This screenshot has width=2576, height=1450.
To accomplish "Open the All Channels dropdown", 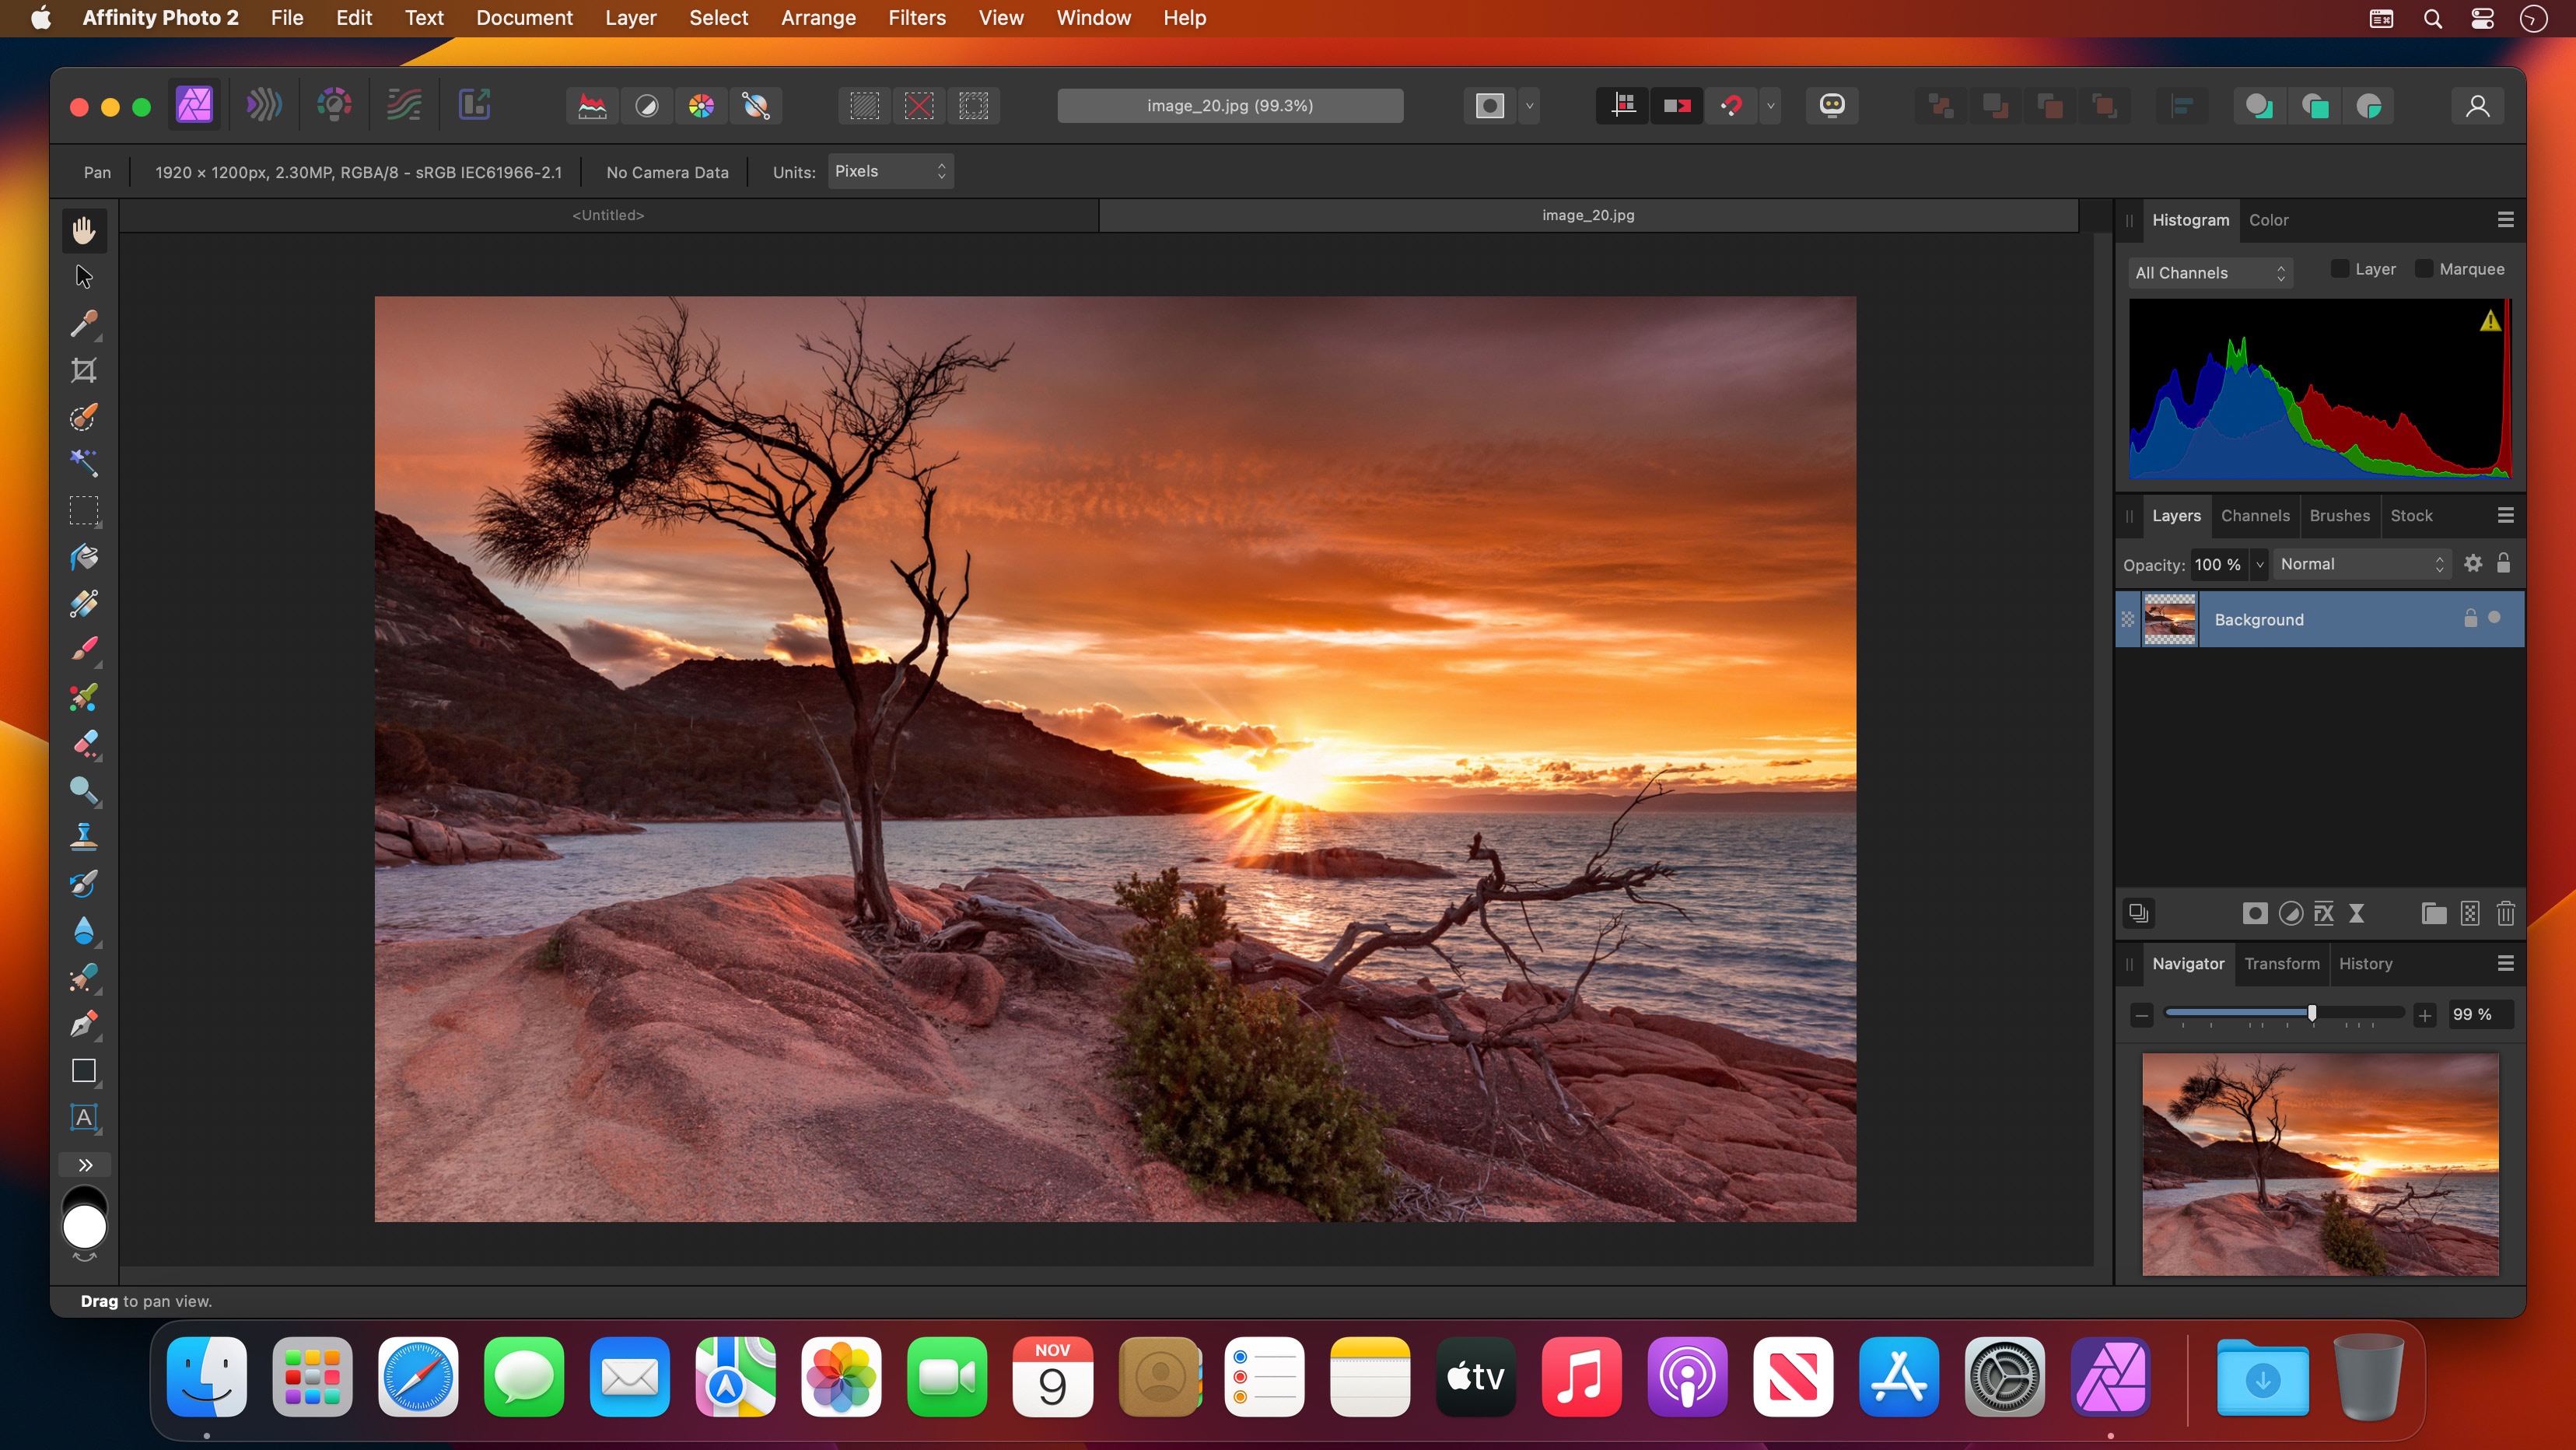I will [2209, 273].
